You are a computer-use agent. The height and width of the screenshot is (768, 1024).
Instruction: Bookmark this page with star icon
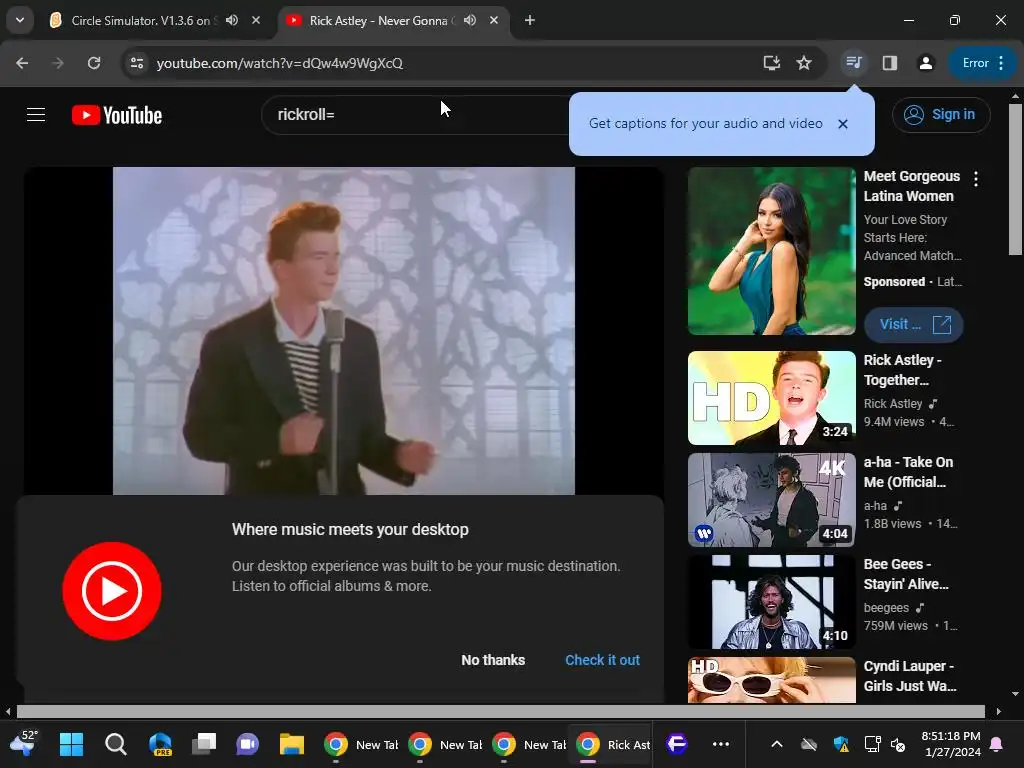point(804,63)
